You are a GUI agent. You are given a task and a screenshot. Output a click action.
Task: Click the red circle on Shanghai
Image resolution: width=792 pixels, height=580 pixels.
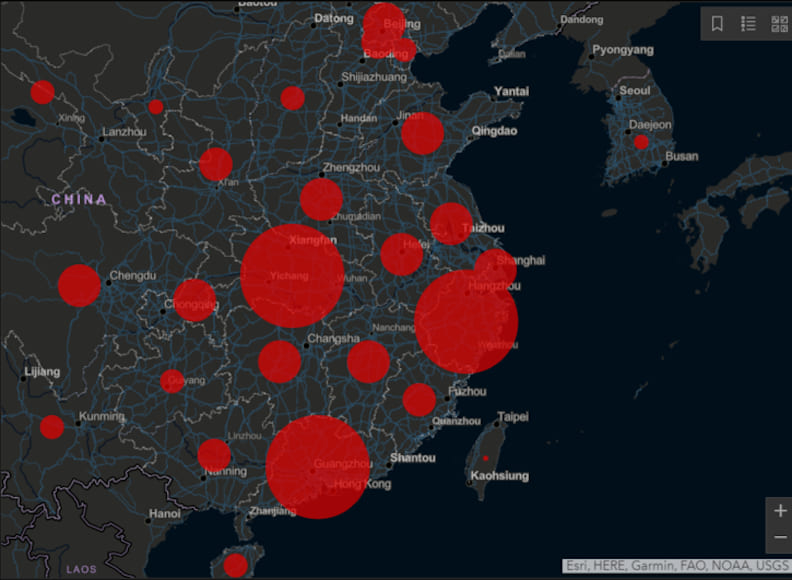pos(496,268)
